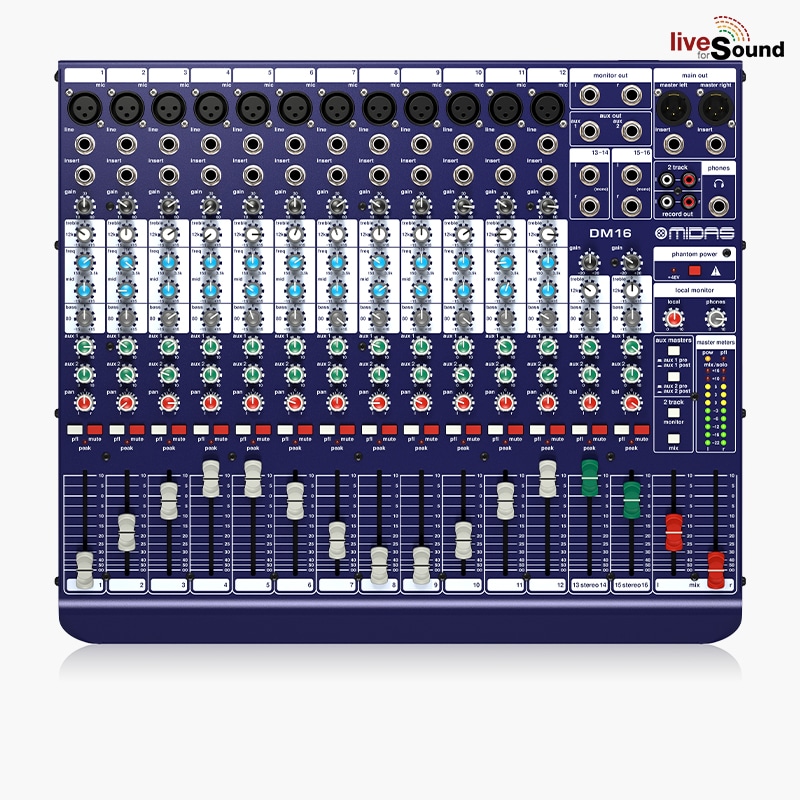Click the channel 1 fader
The image size is (800, 800).
pyautogui.click(x=85, y=569)
